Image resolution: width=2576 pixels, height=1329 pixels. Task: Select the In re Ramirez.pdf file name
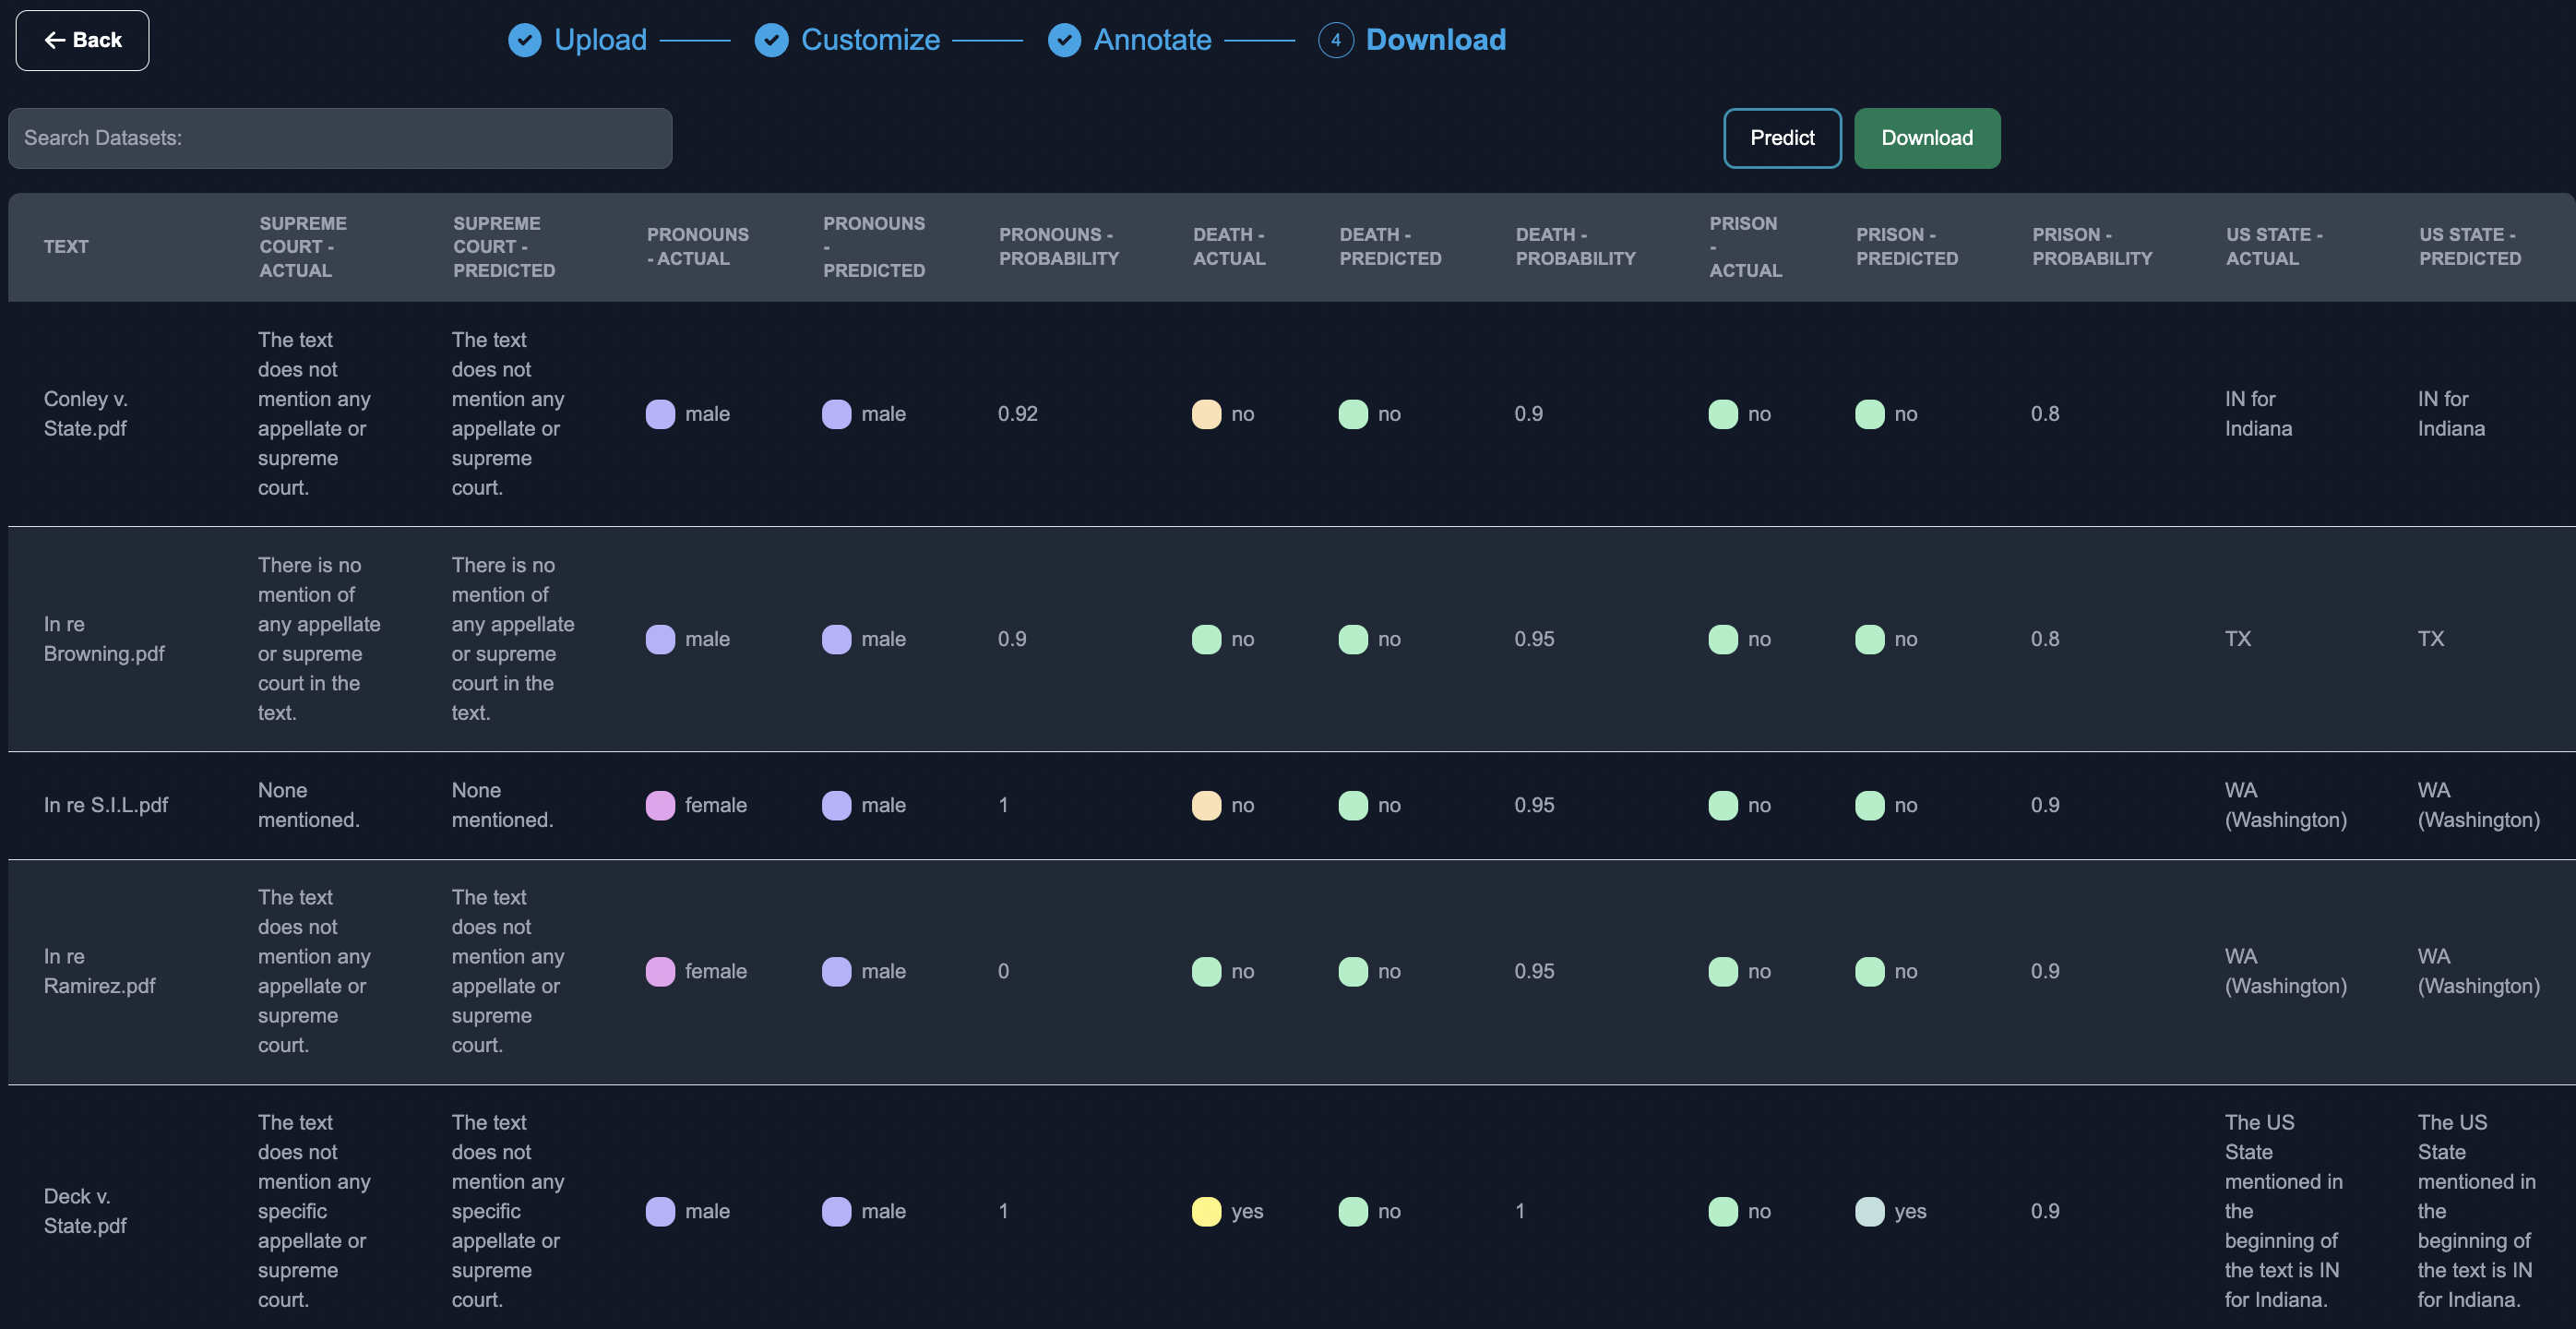point(100,971)
